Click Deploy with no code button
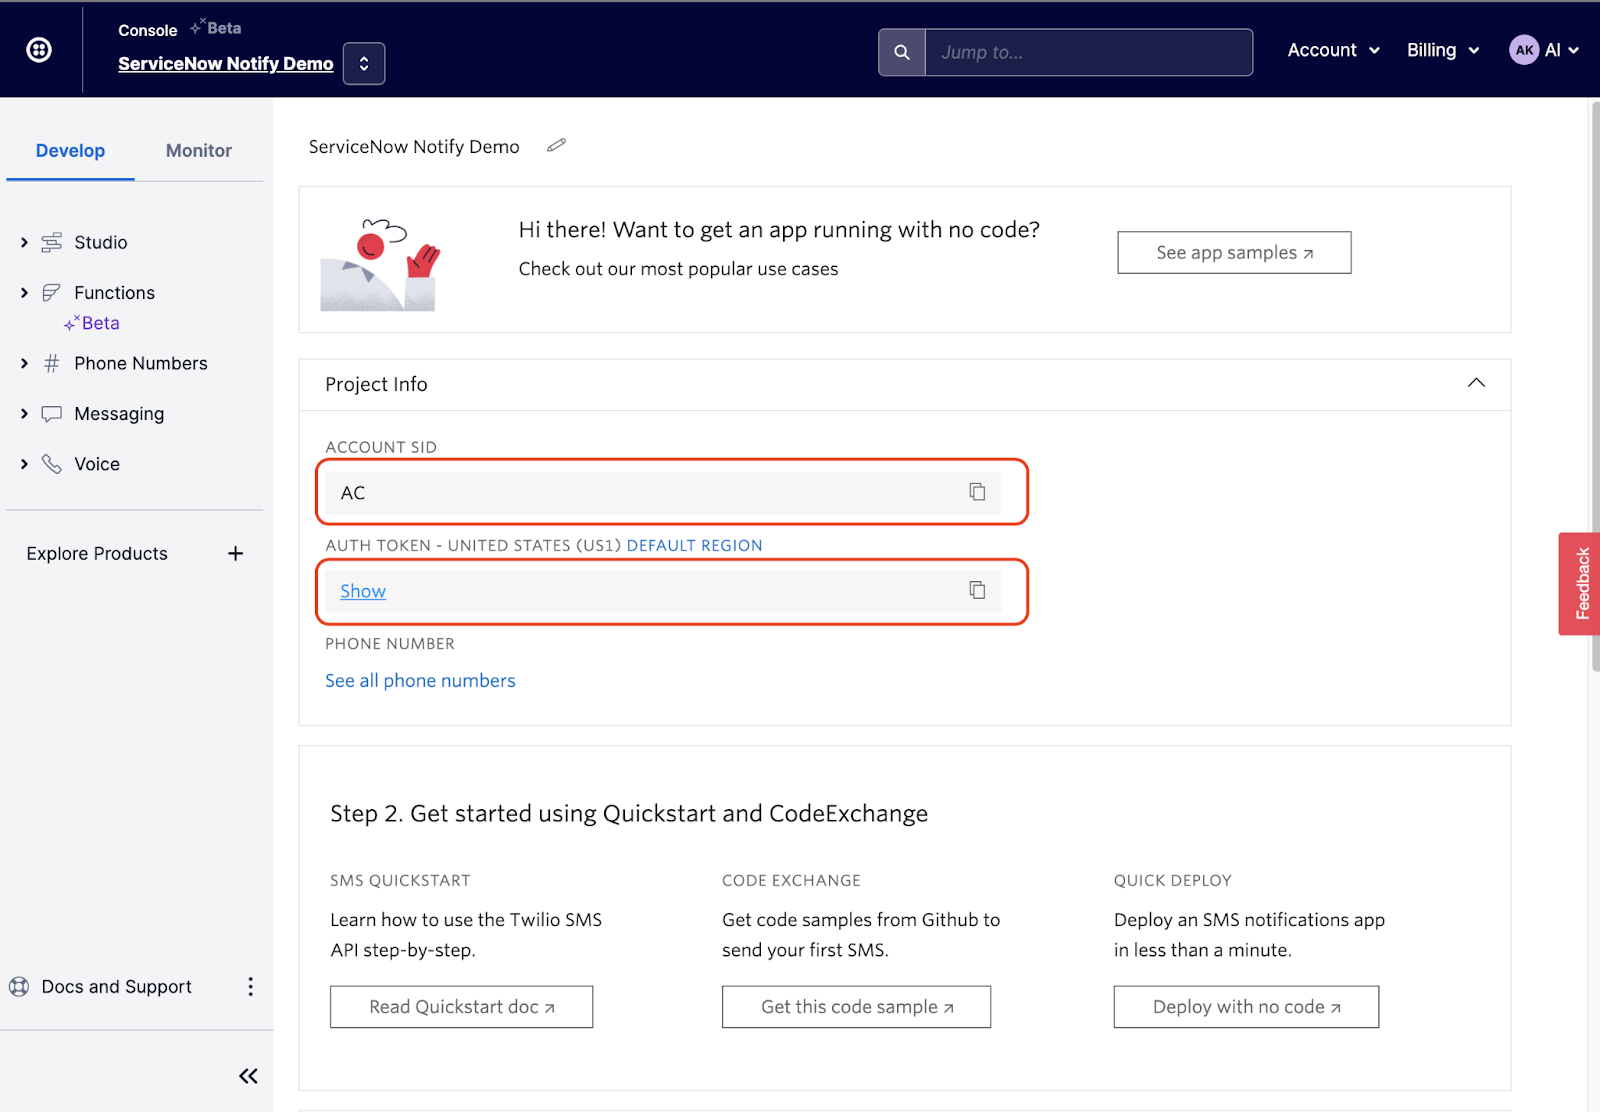 pos(1246,1007)
